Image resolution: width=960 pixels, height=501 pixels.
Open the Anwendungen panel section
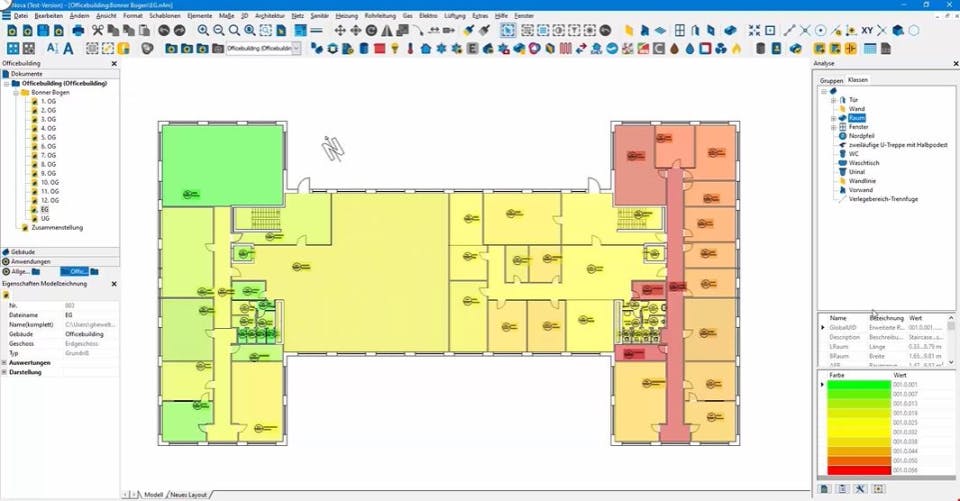tap(60, 262)
